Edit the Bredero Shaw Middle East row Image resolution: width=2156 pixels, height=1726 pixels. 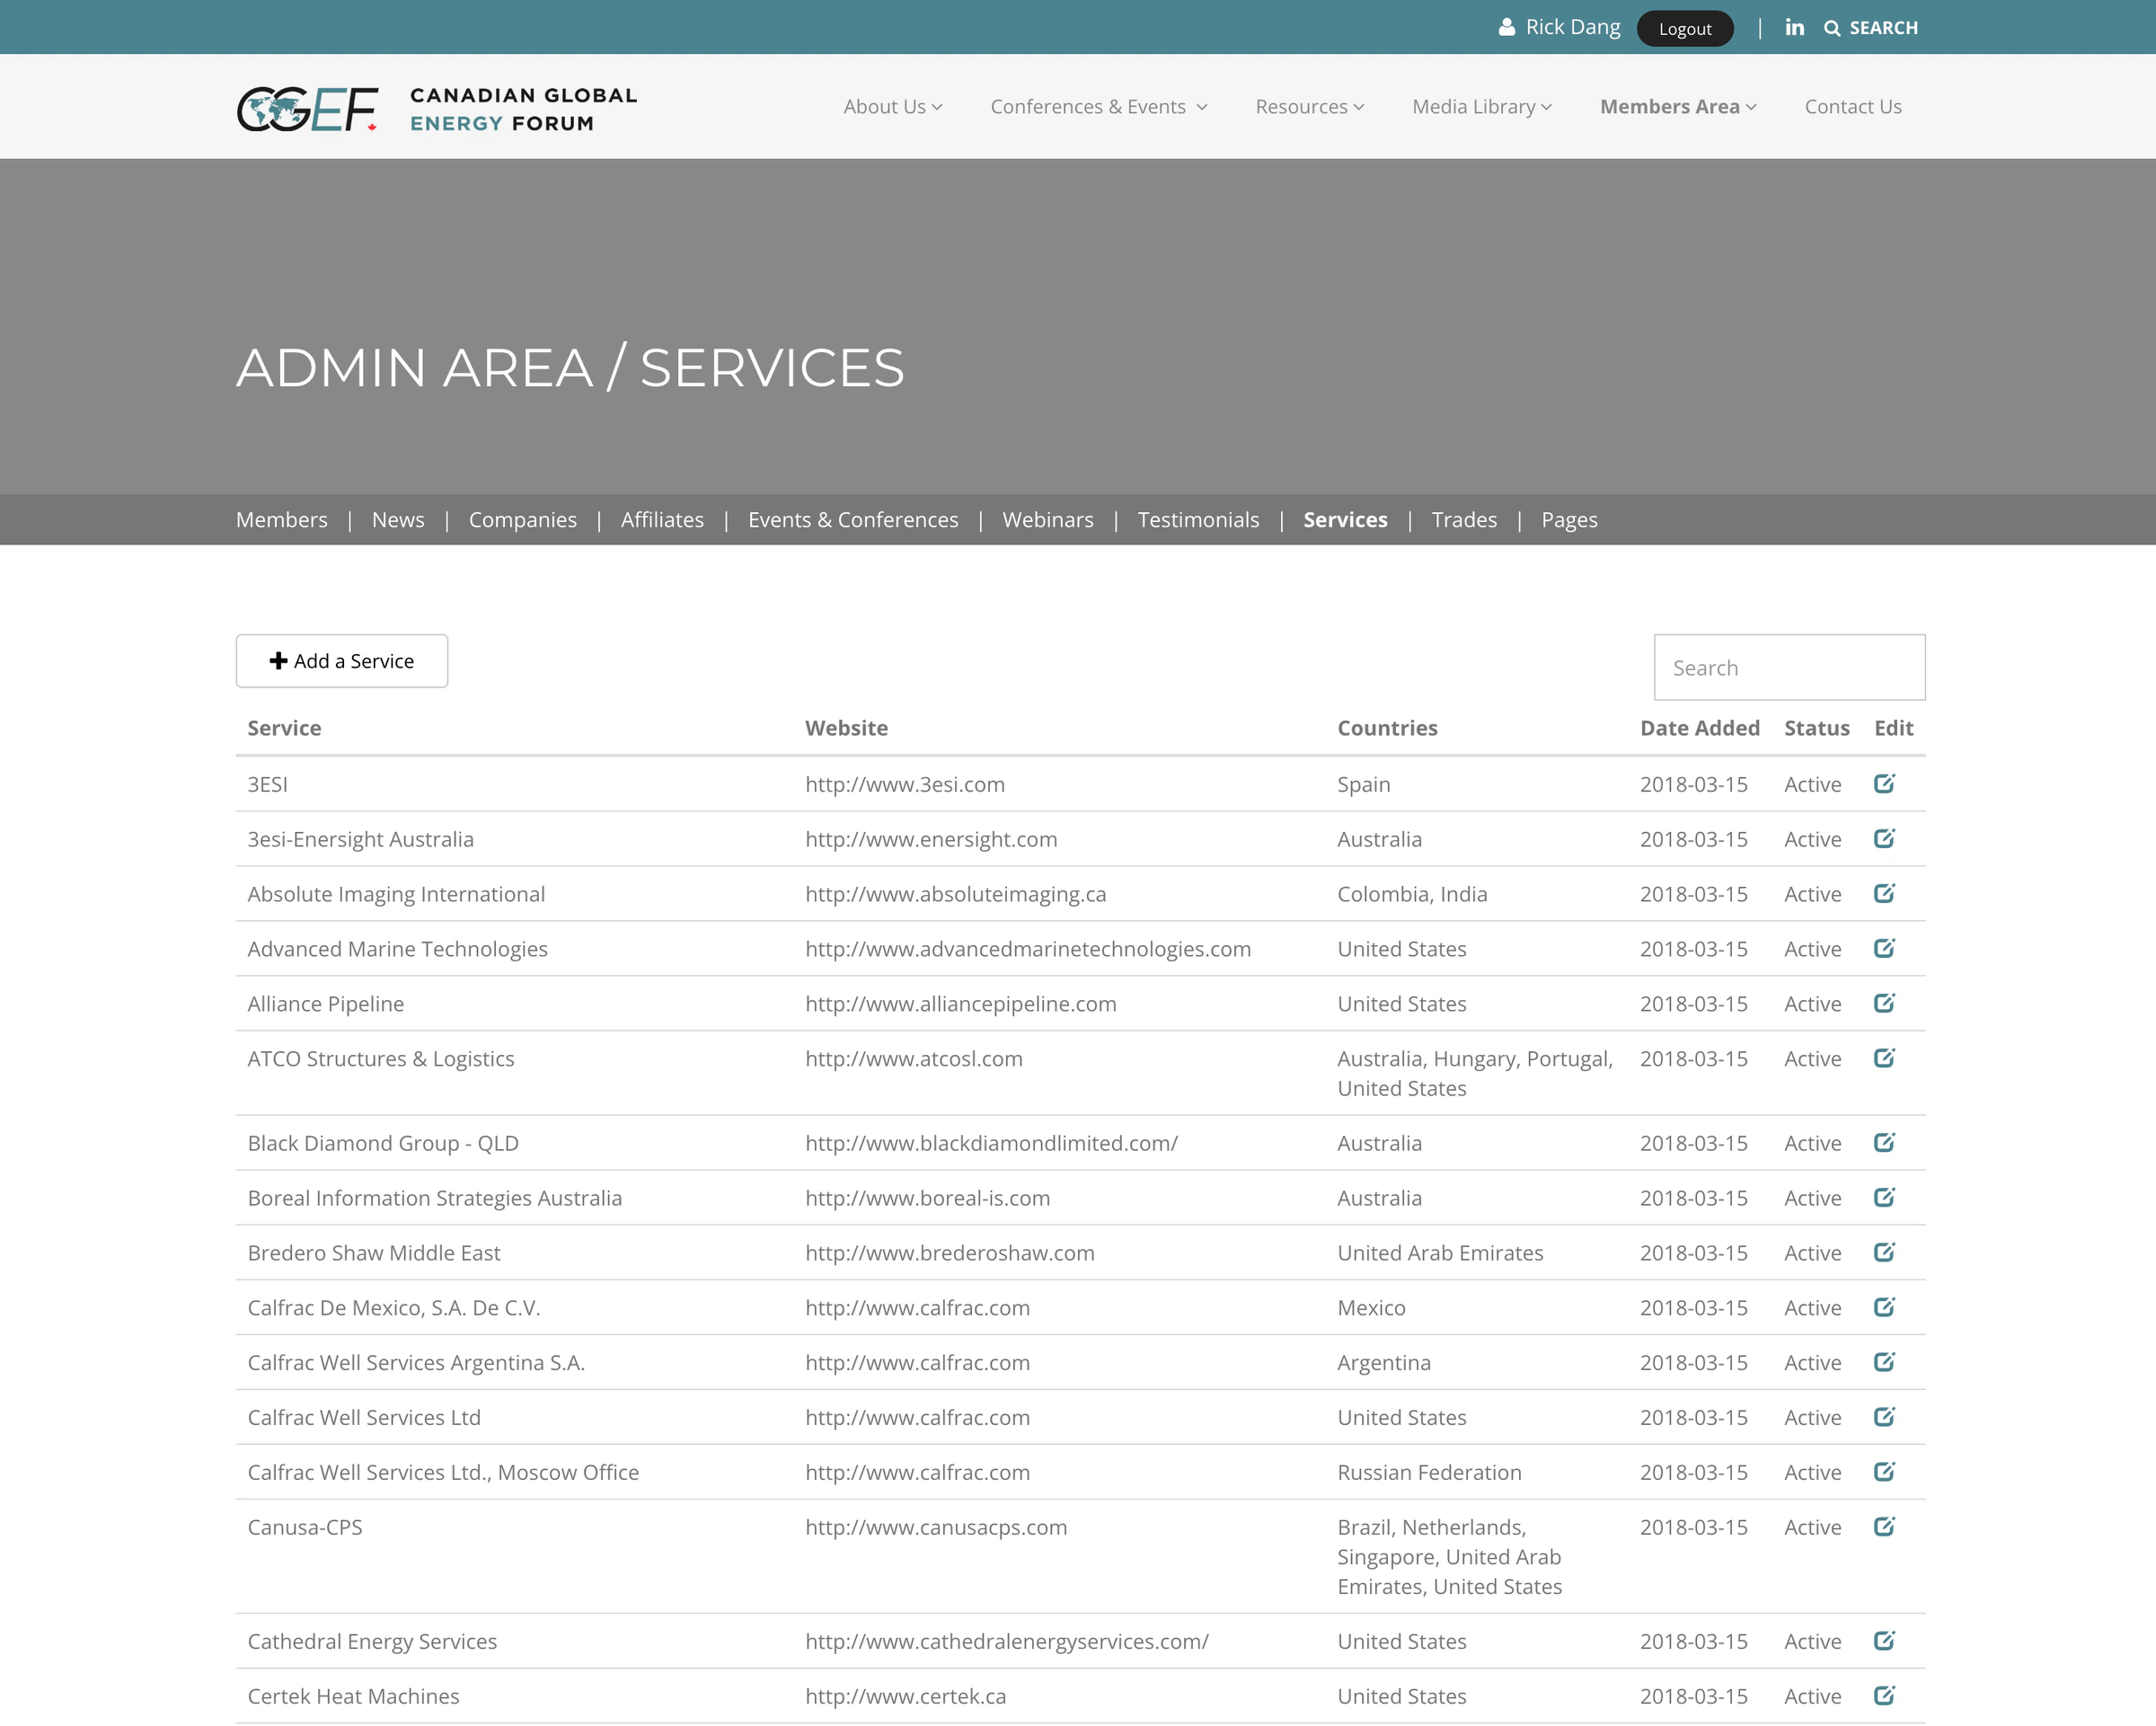coord(1884,1252)
